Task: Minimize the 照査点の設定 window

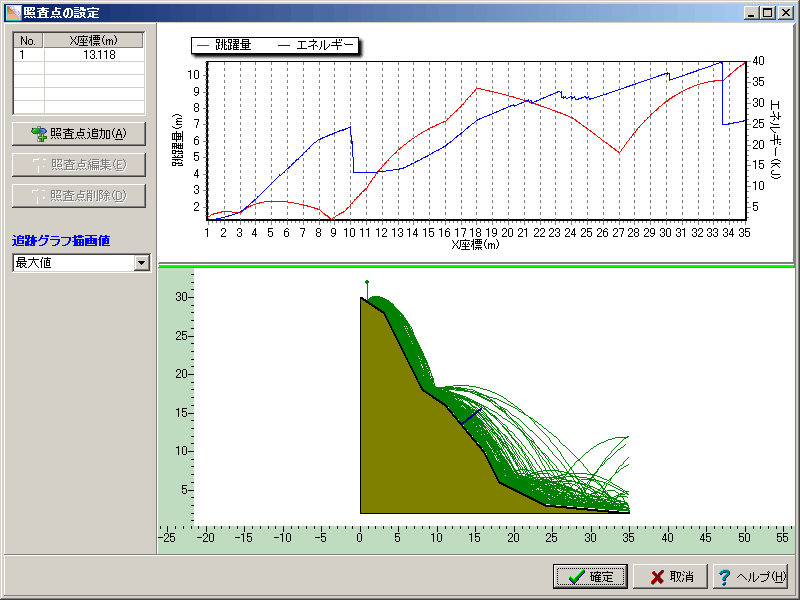Action: point(751,13)
